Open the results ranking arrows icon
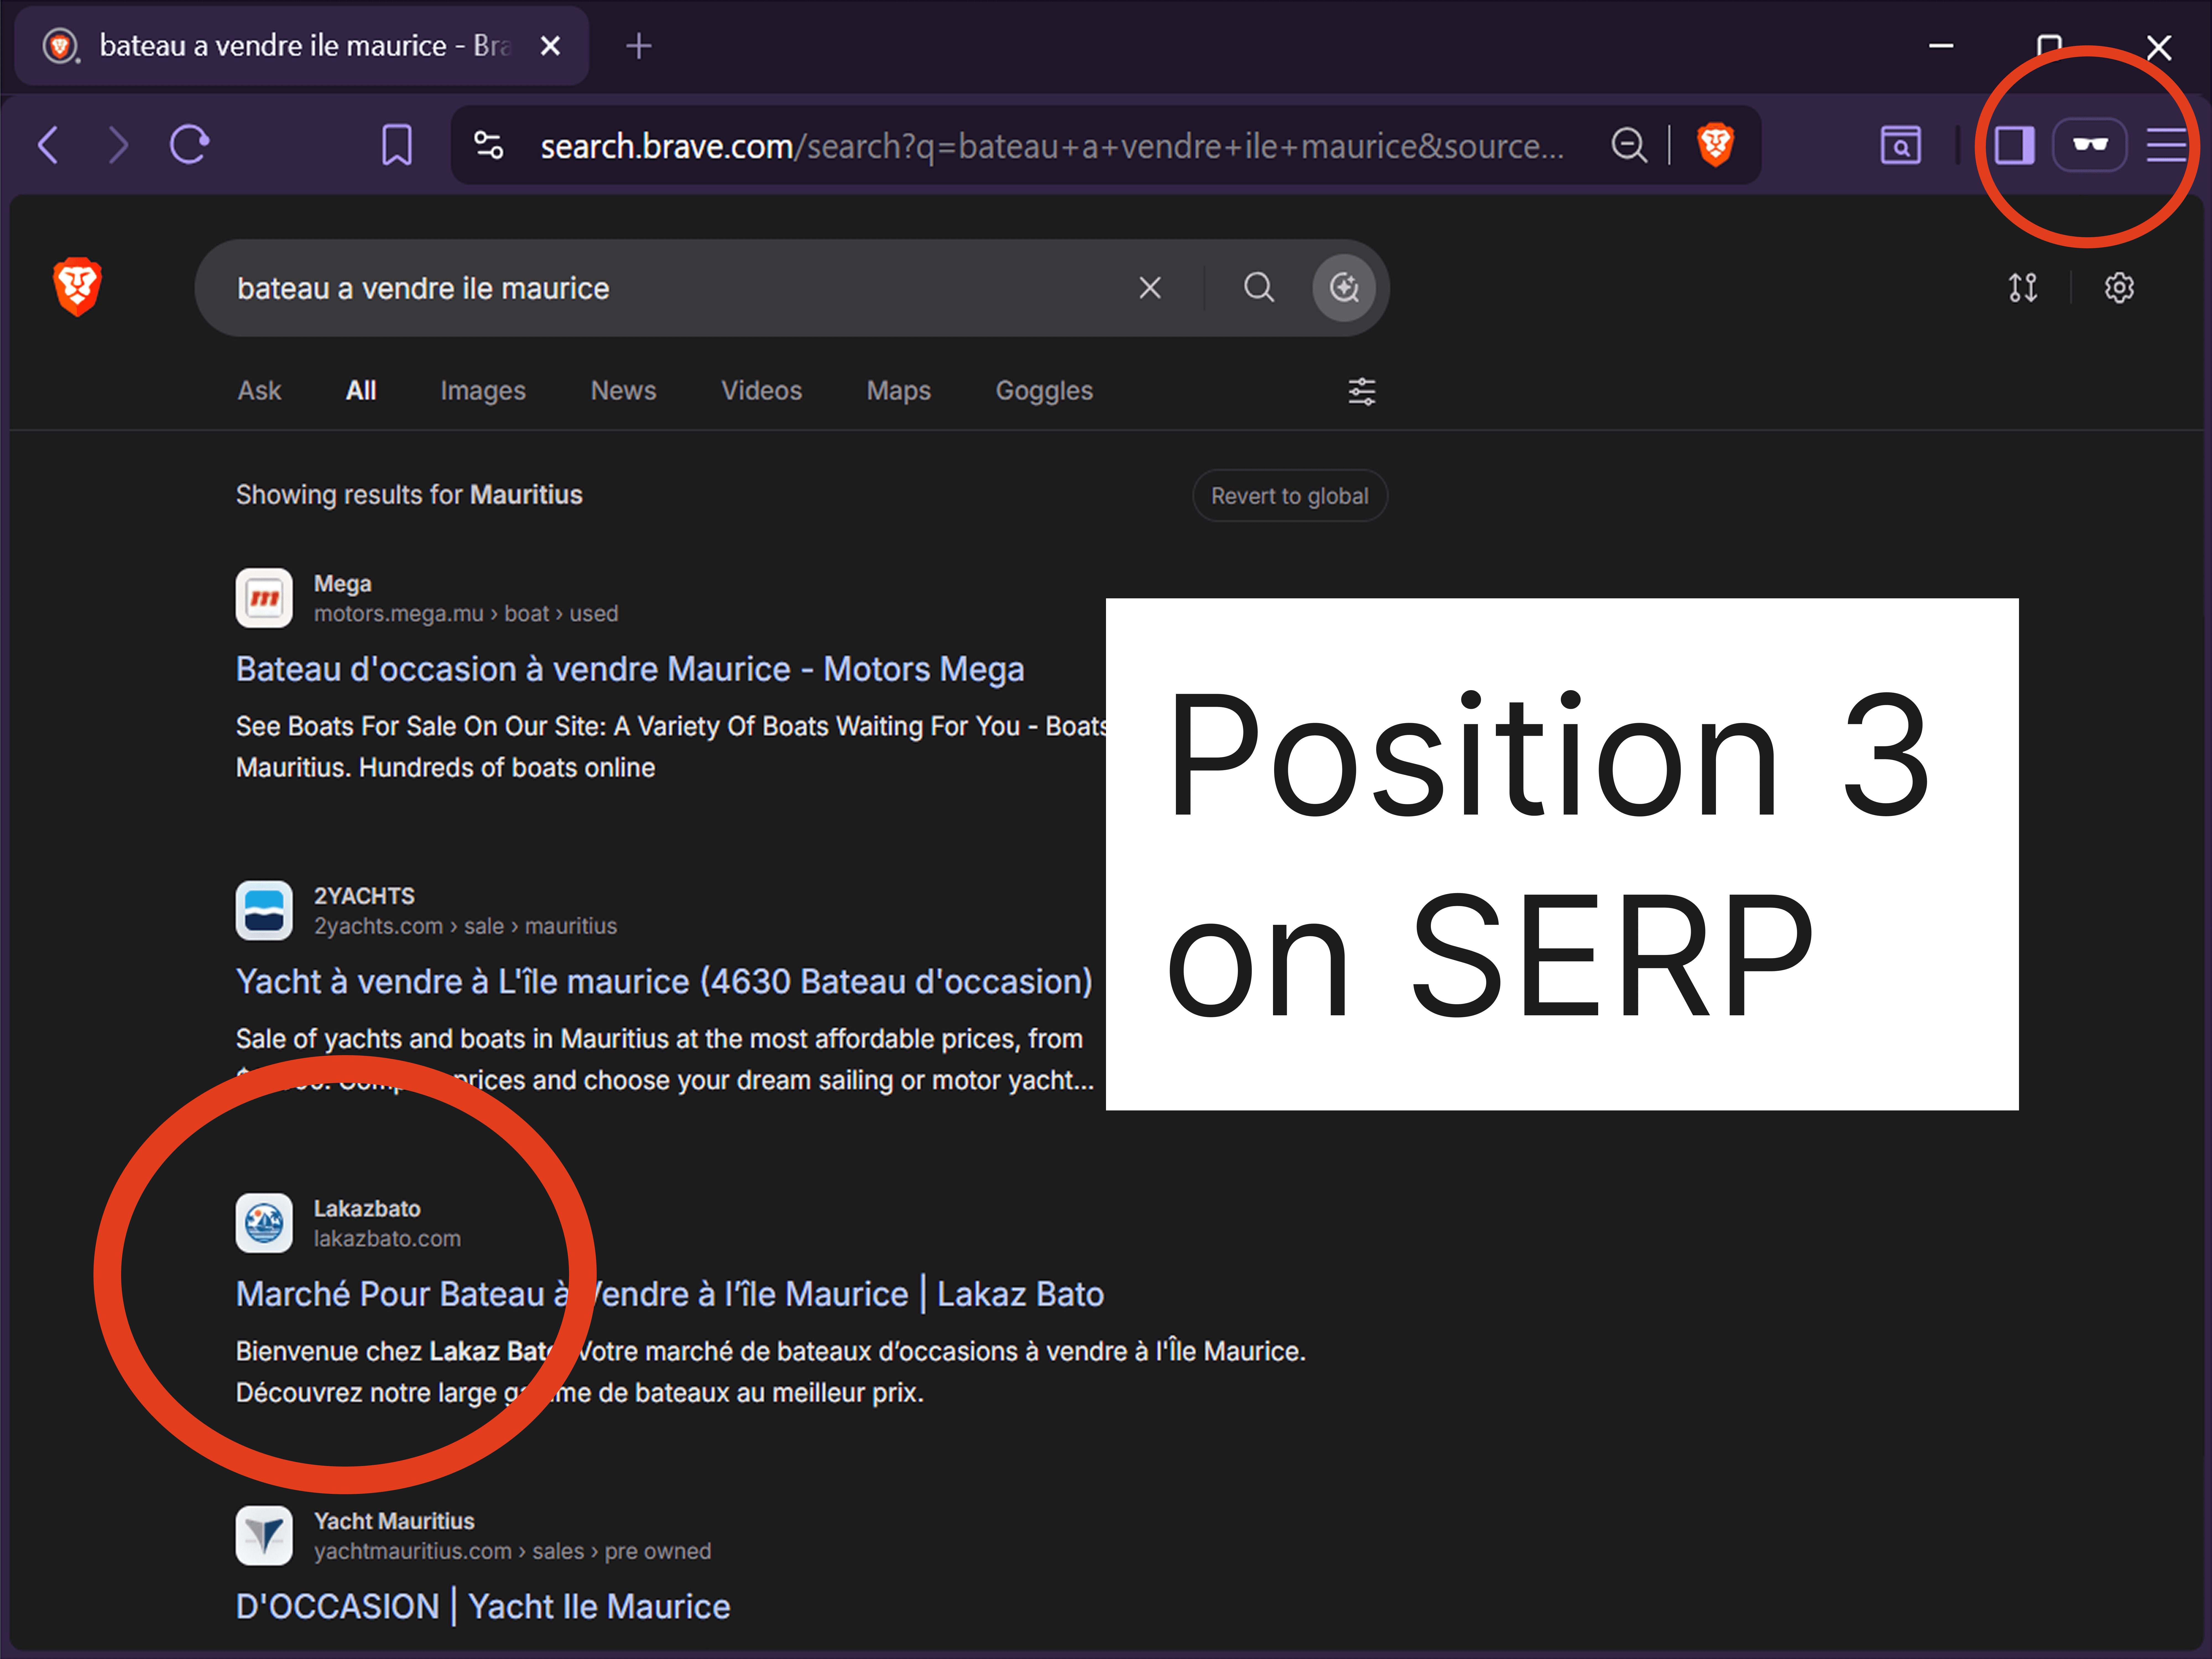The image size is (2212, 1659). tap(2023, 288)
